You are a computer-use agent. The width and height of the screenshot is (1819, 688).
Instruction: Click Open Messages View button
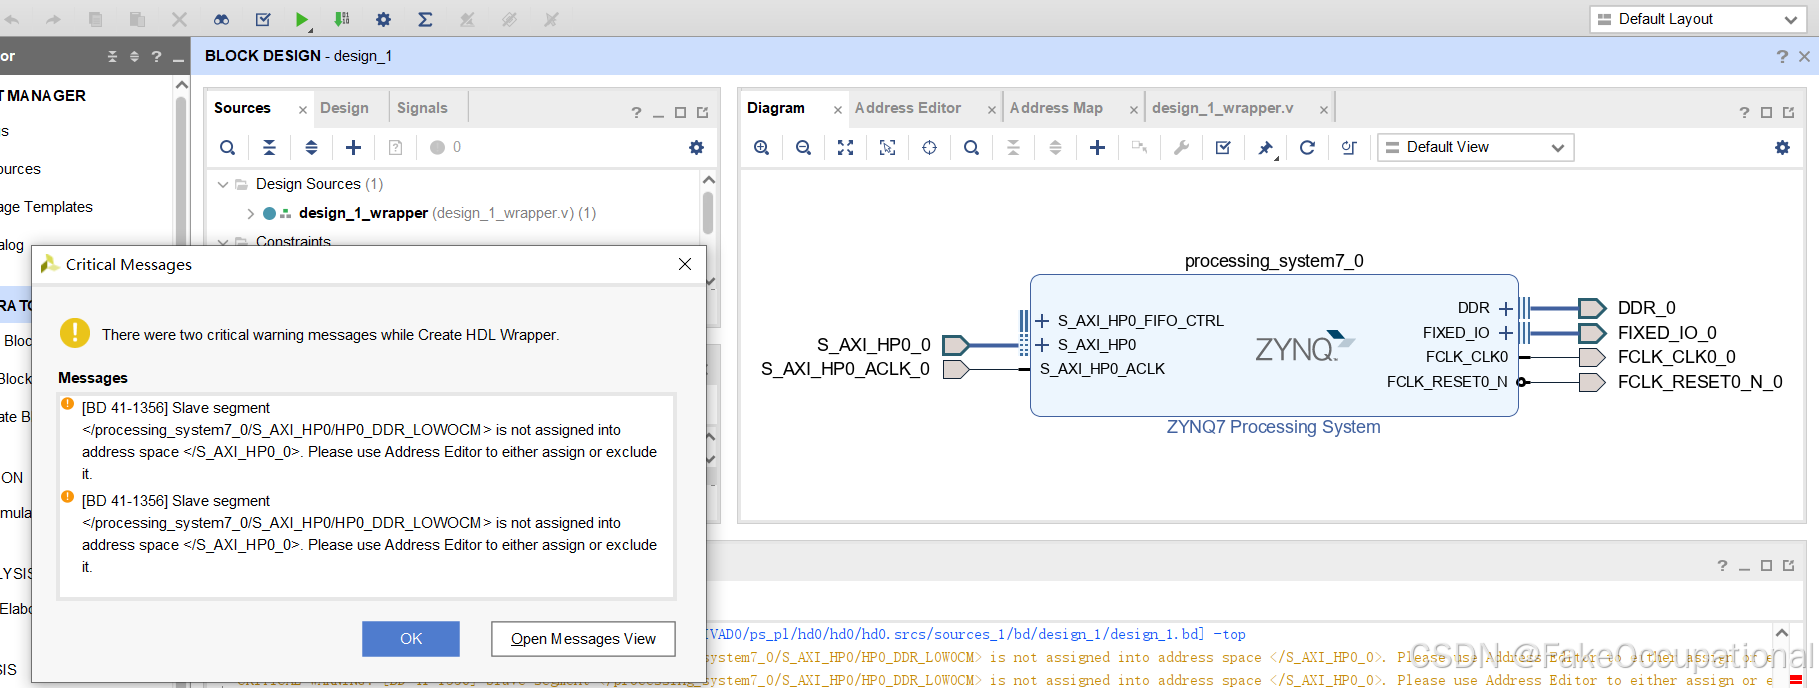(x=583, y=639)
